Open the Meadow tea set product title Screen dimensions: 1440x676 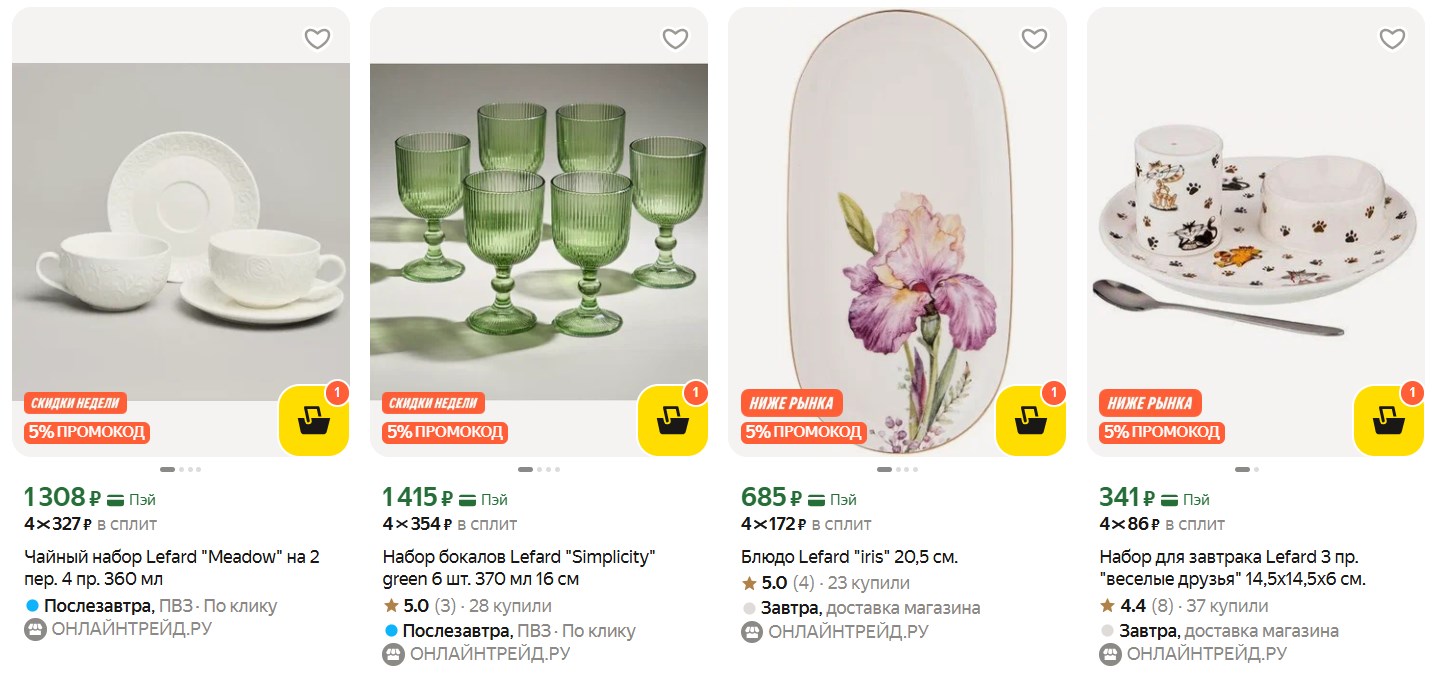tap(171, 568)
